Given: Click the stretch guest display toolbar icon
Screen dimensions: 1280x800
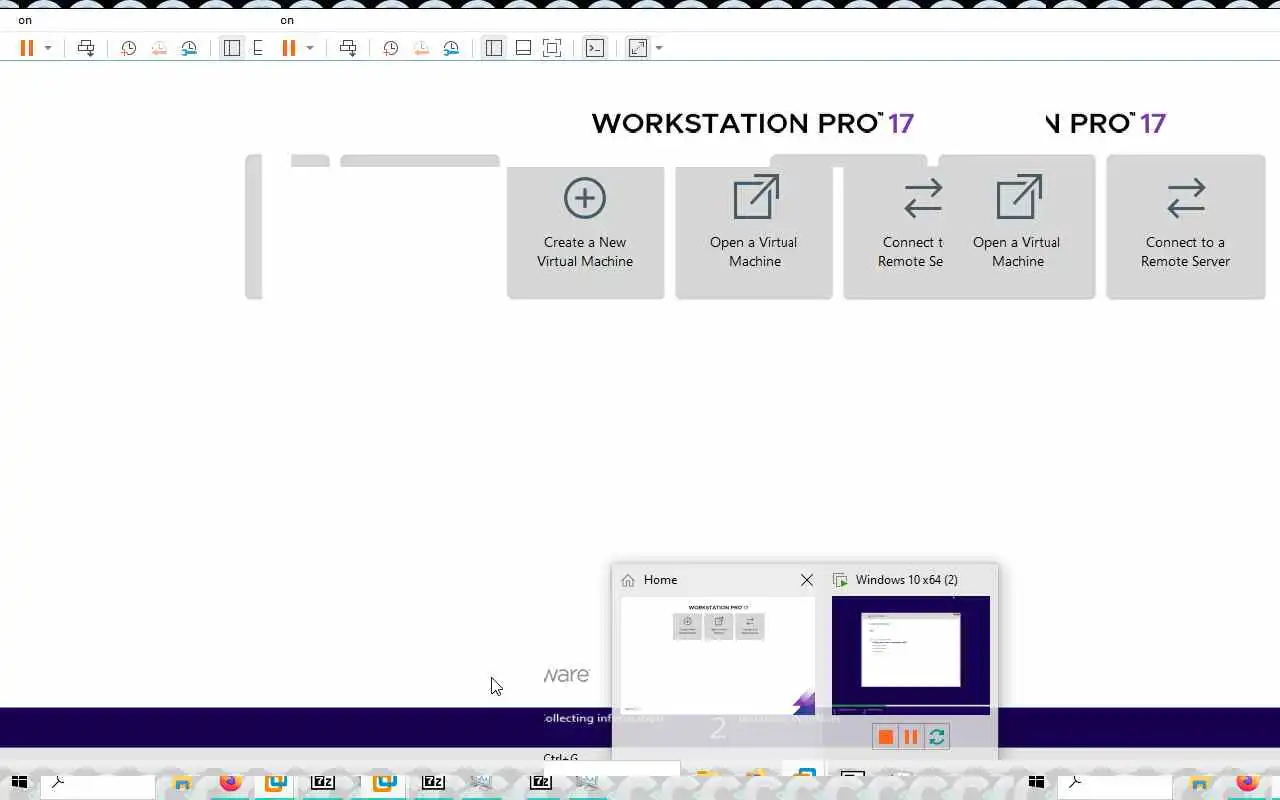Looking at the screenshot, I should [x=638, y=48].
